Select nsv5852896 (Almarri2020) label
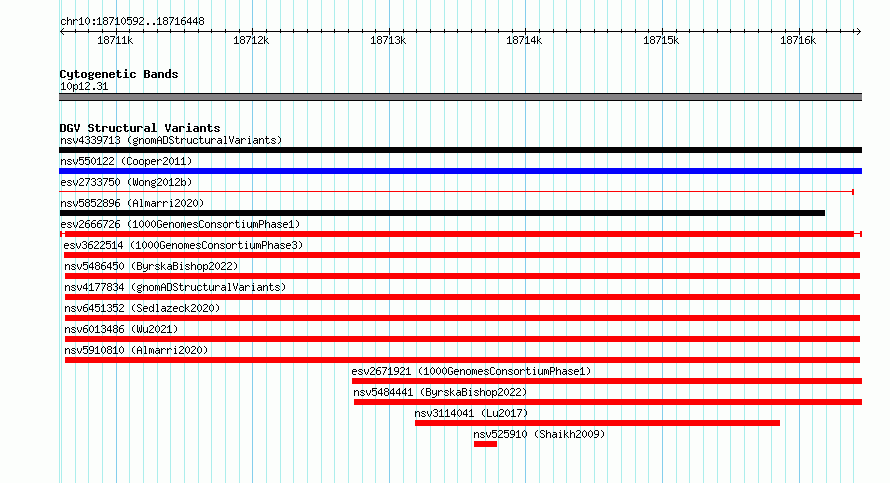Viewport: 890px width, 483px height. [132, 203]
